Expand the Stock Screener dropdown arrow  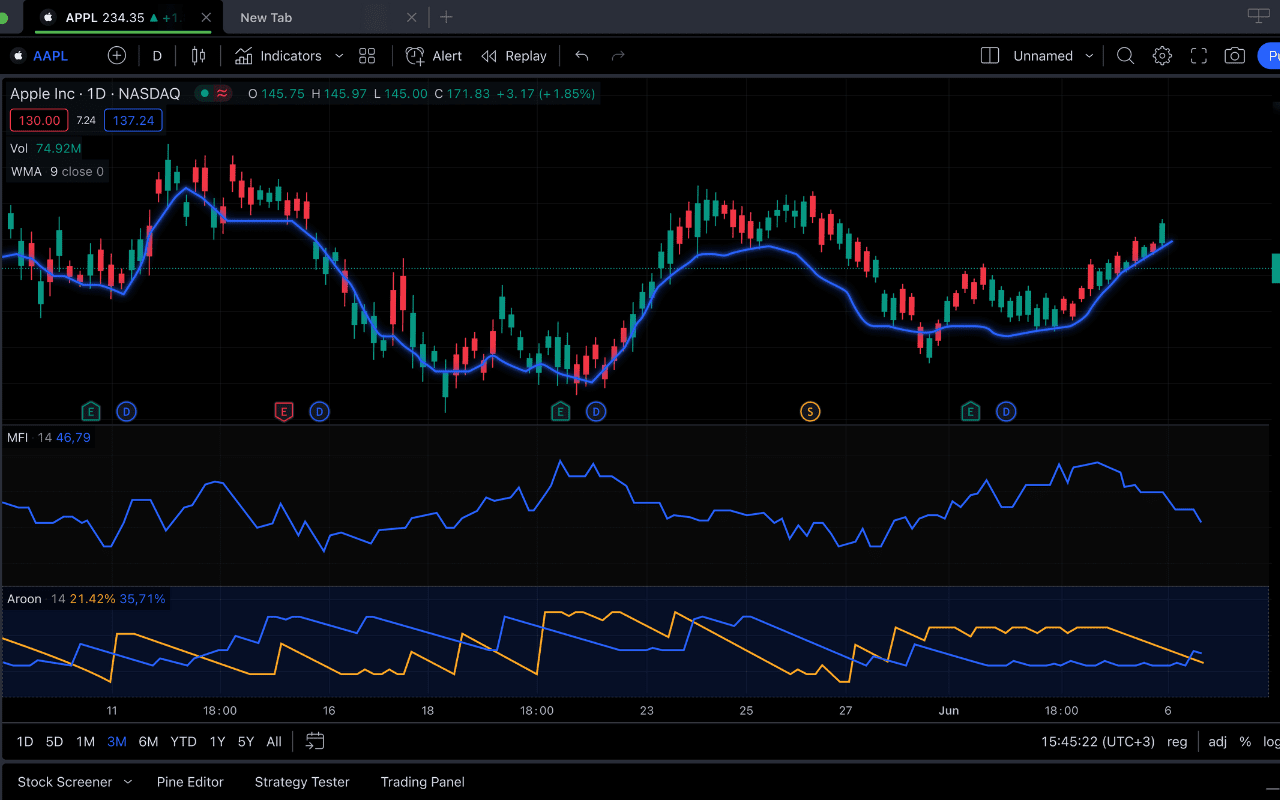pyautogui.click(x=128, y=782)
